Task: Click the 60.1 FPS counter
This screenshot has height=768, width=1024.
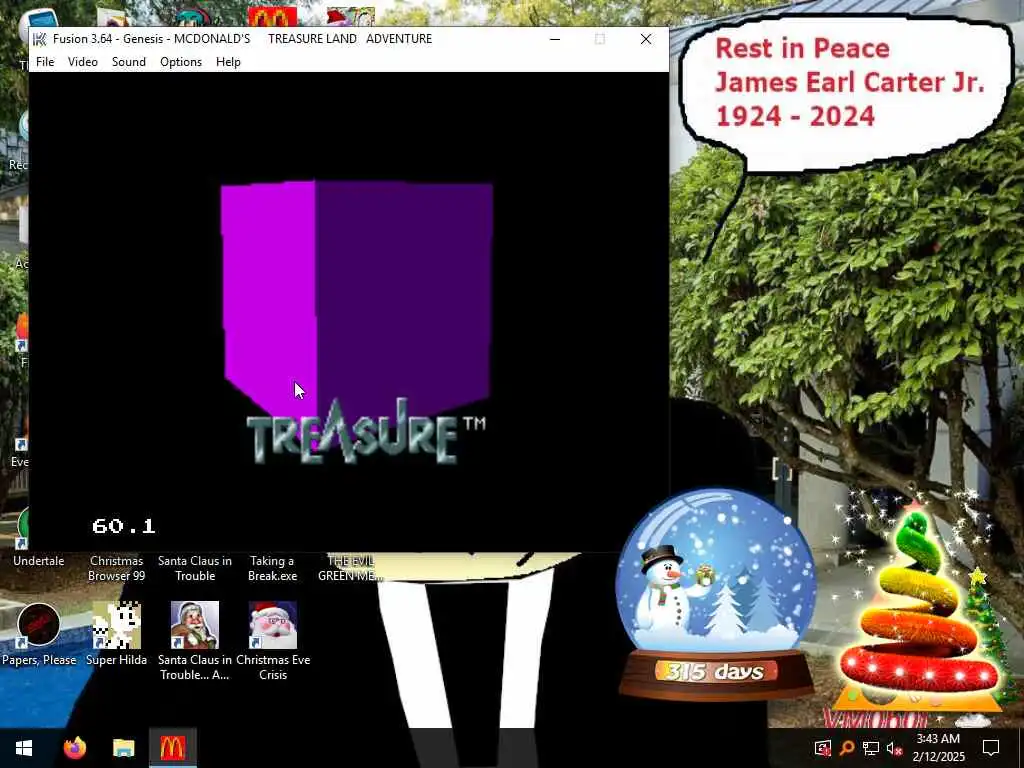Action: tap(123, 526)
